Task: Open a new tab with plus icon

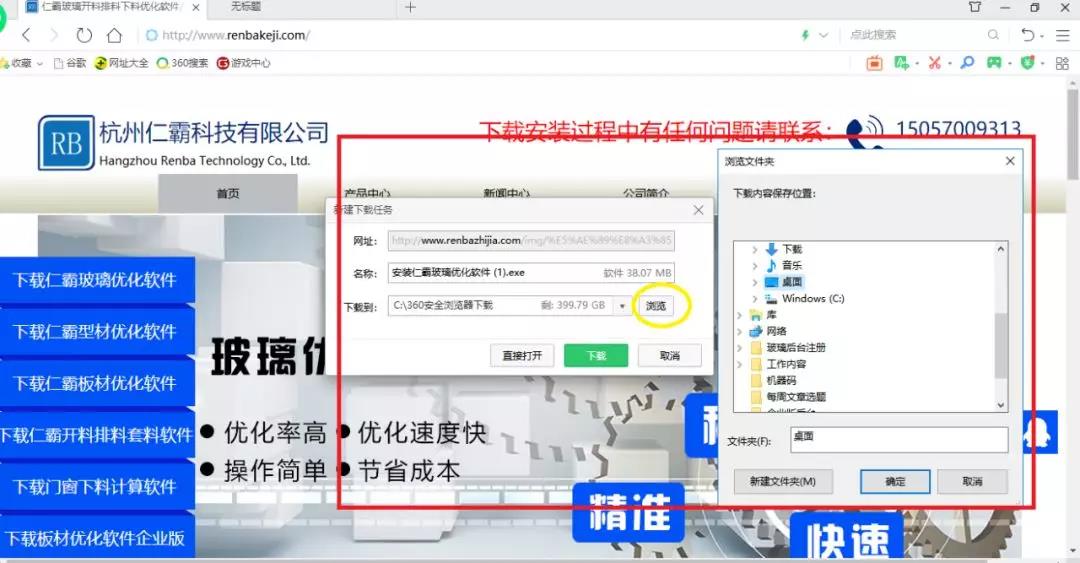Action: point(411,7)
